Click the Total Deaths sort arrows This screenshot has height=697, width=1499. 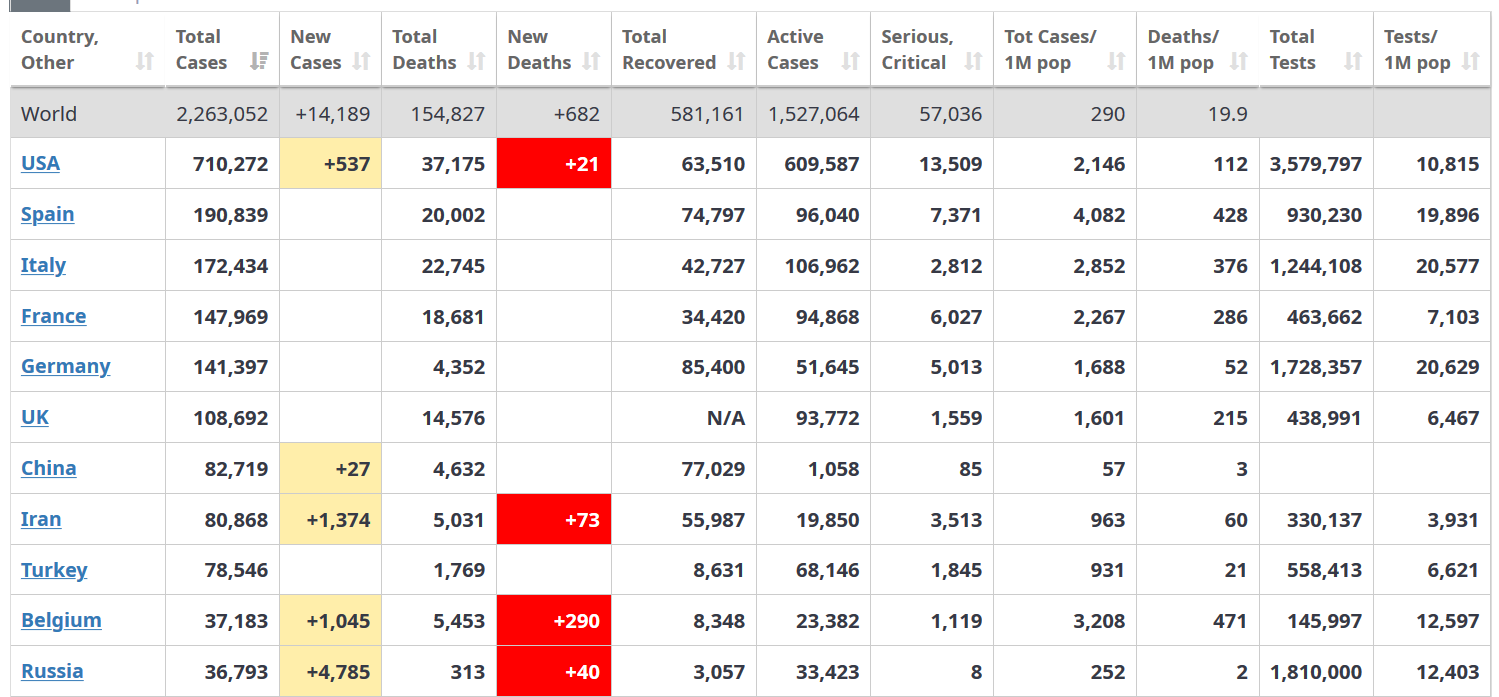click(x=476, y=62)
